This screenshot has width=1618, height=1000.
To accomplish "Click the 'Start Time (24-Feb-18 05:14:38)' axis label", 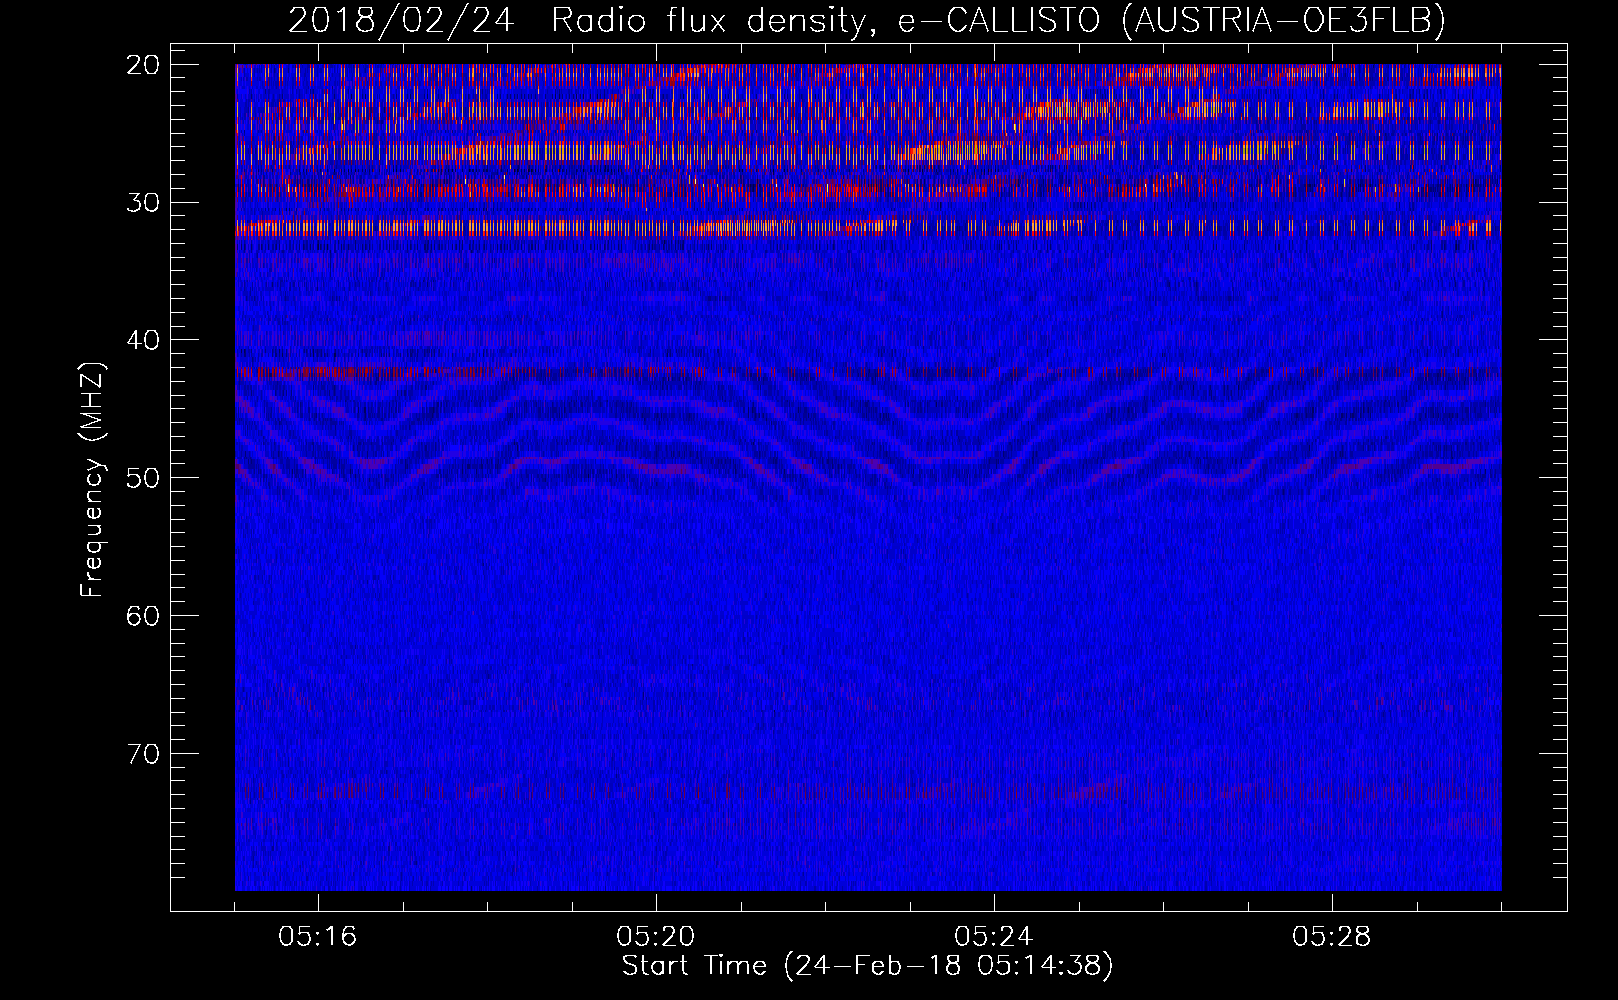I will pyautogui.click(x=867, y=966).
